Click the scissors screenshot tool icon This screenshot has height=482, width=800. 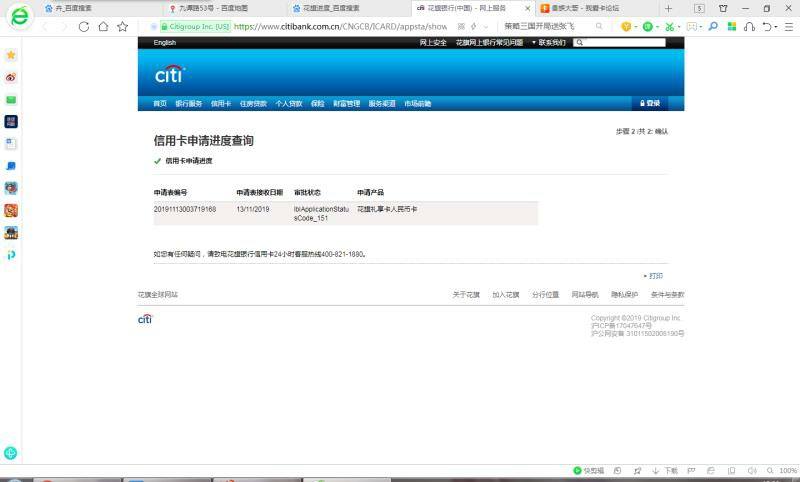point(669,27)
